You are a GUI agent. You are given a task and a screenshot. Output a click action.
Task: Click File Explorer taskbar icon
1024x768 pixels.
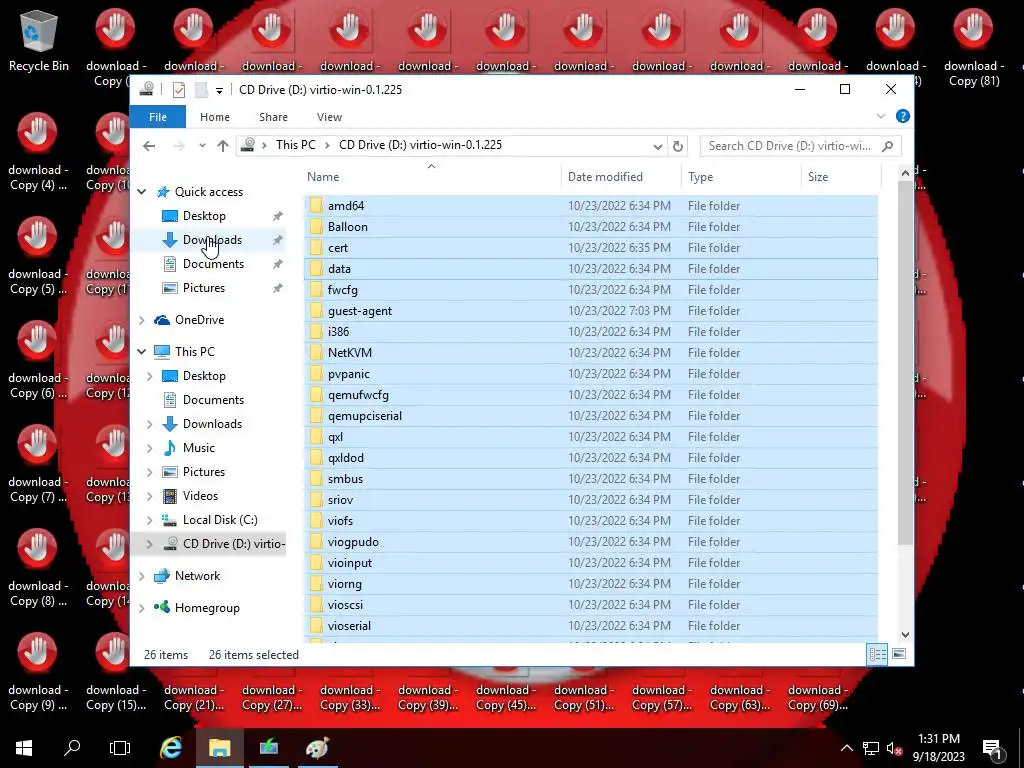(219, 748)
